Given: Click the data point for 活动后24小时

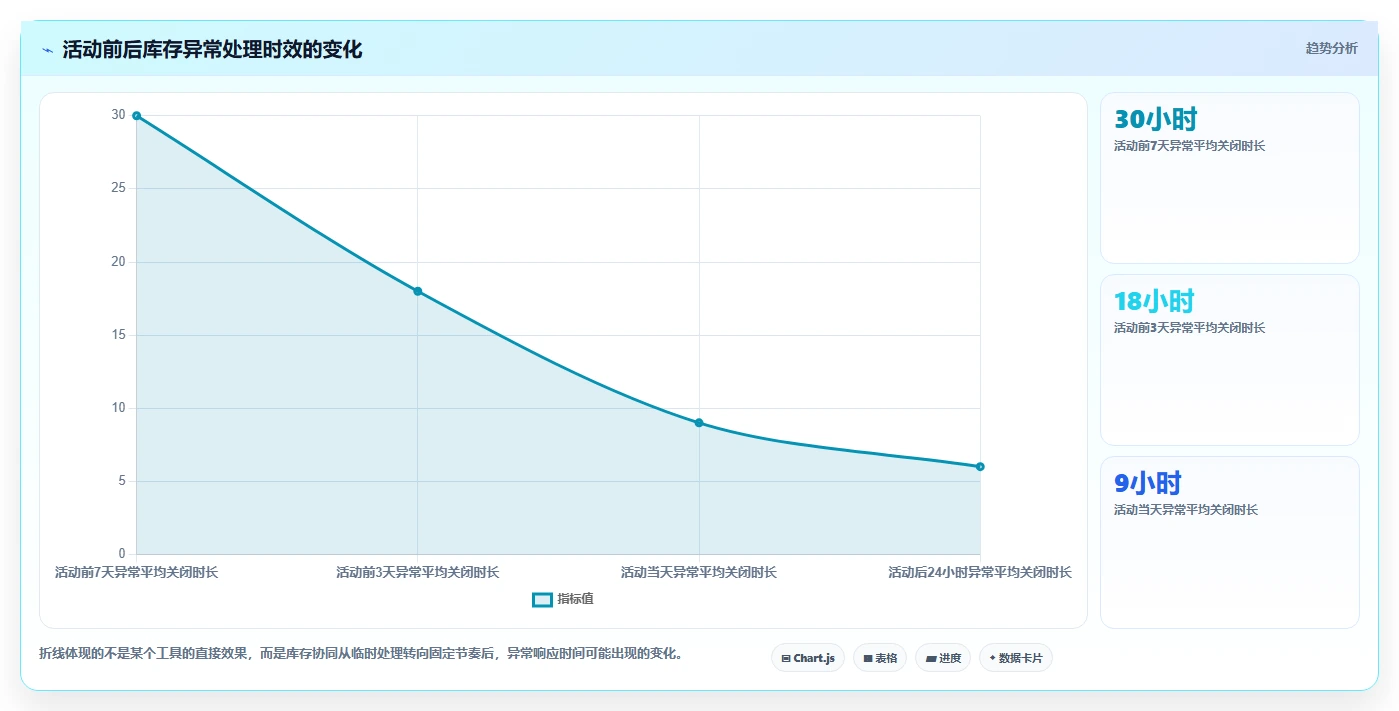Looking at the screenshot, I should [x=980, y=467].
